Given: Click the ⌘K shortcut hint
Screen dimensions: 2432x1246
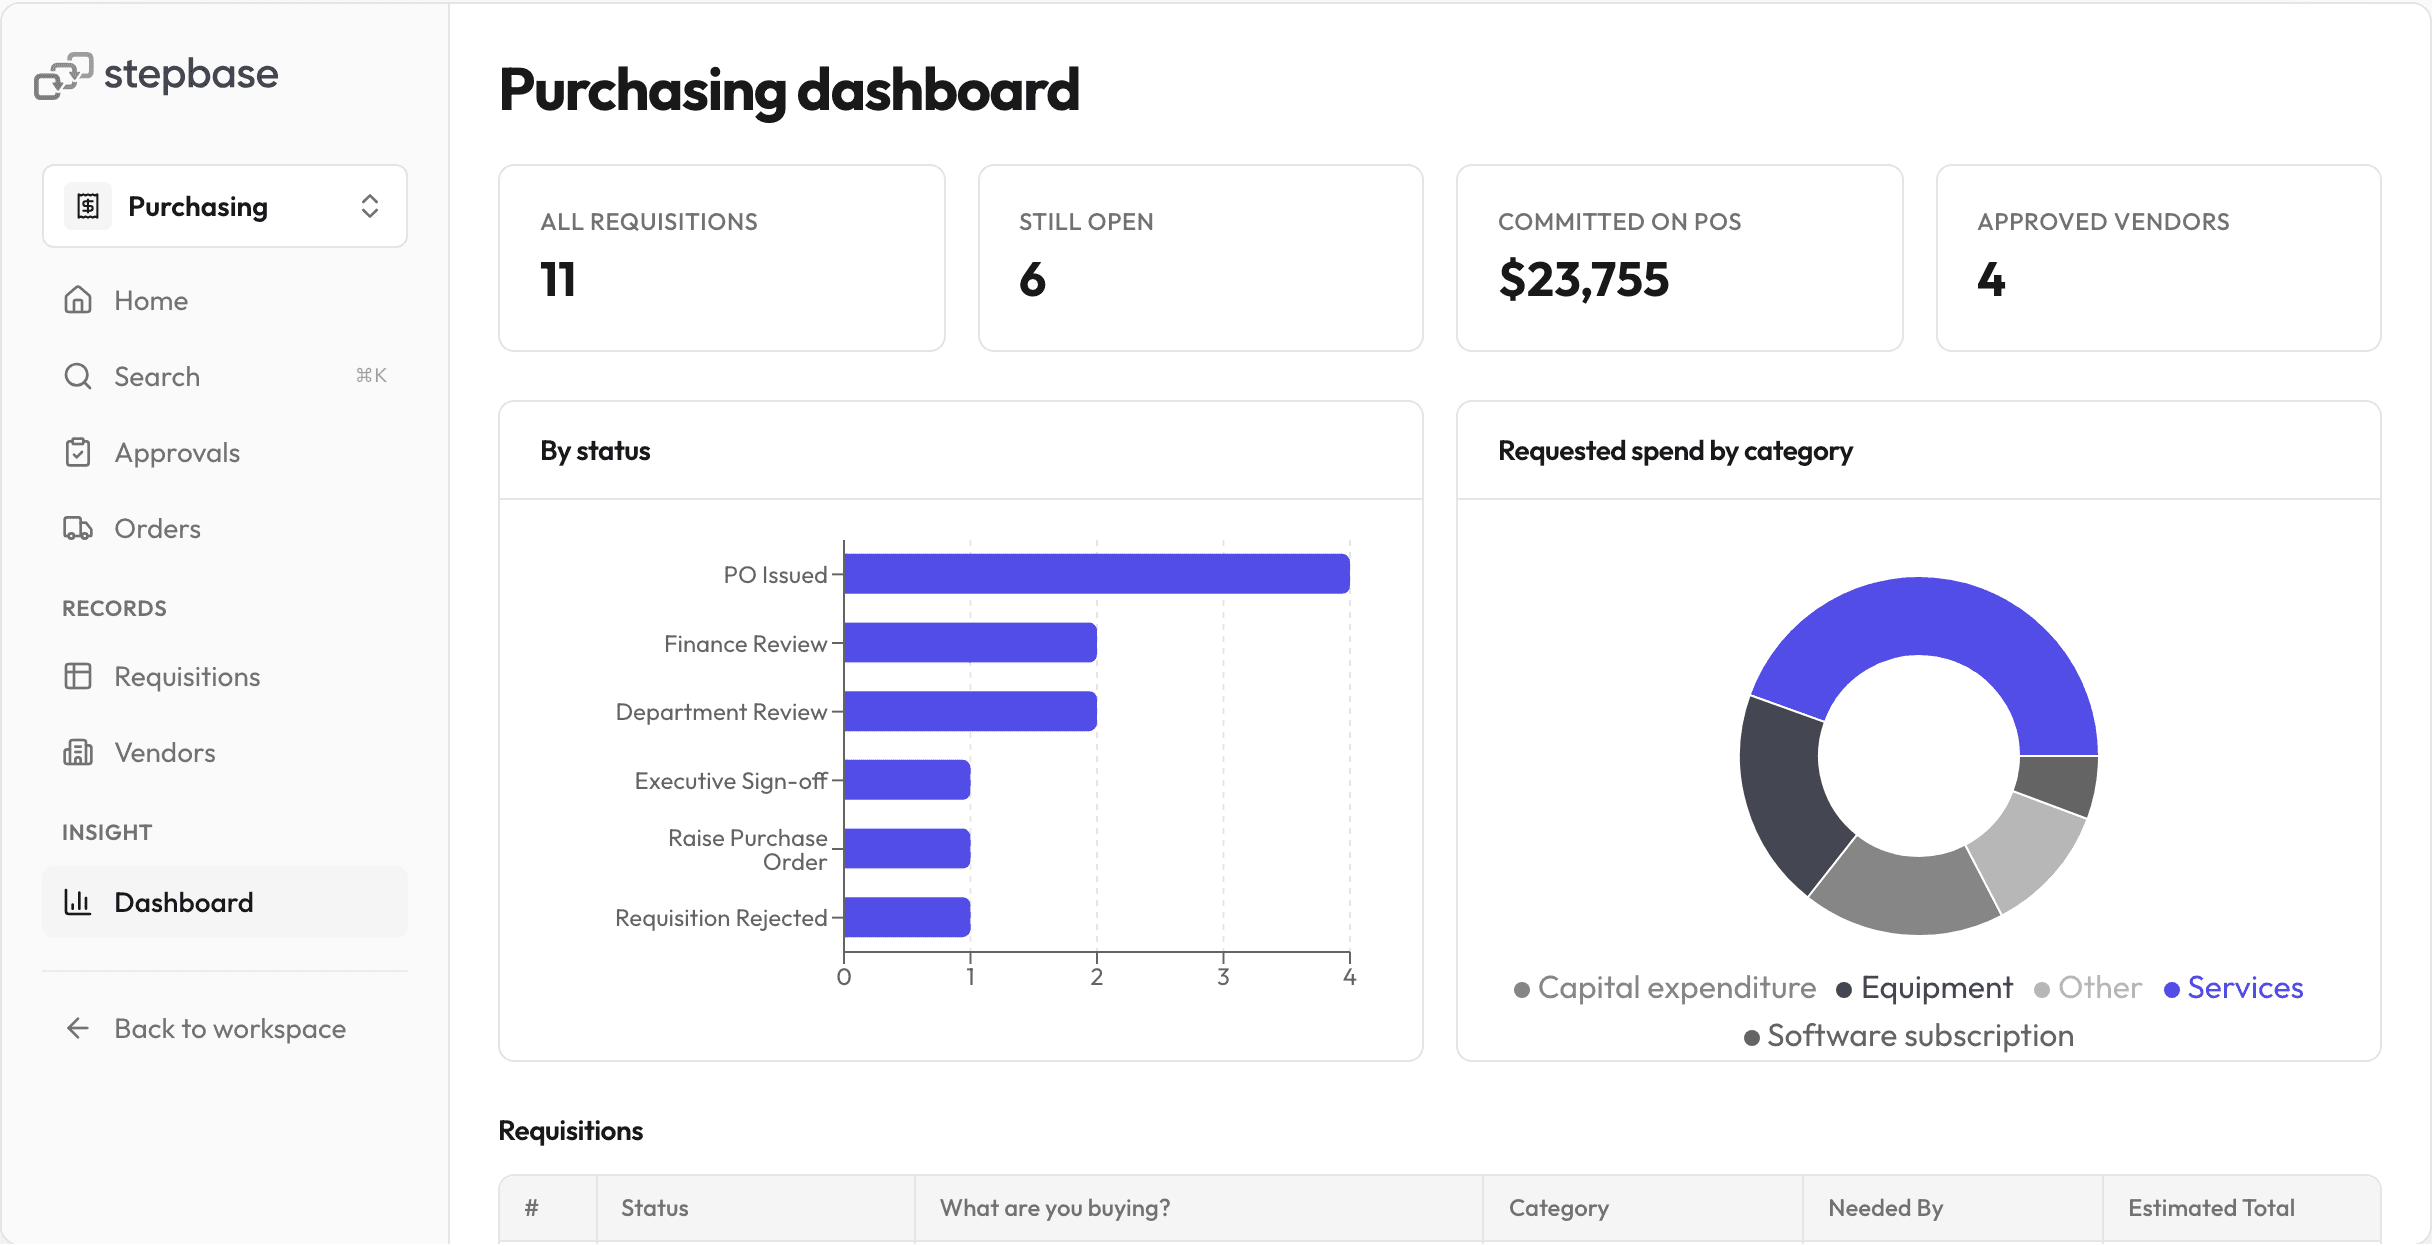Looking at the screenshot, I should pos(371,375).
